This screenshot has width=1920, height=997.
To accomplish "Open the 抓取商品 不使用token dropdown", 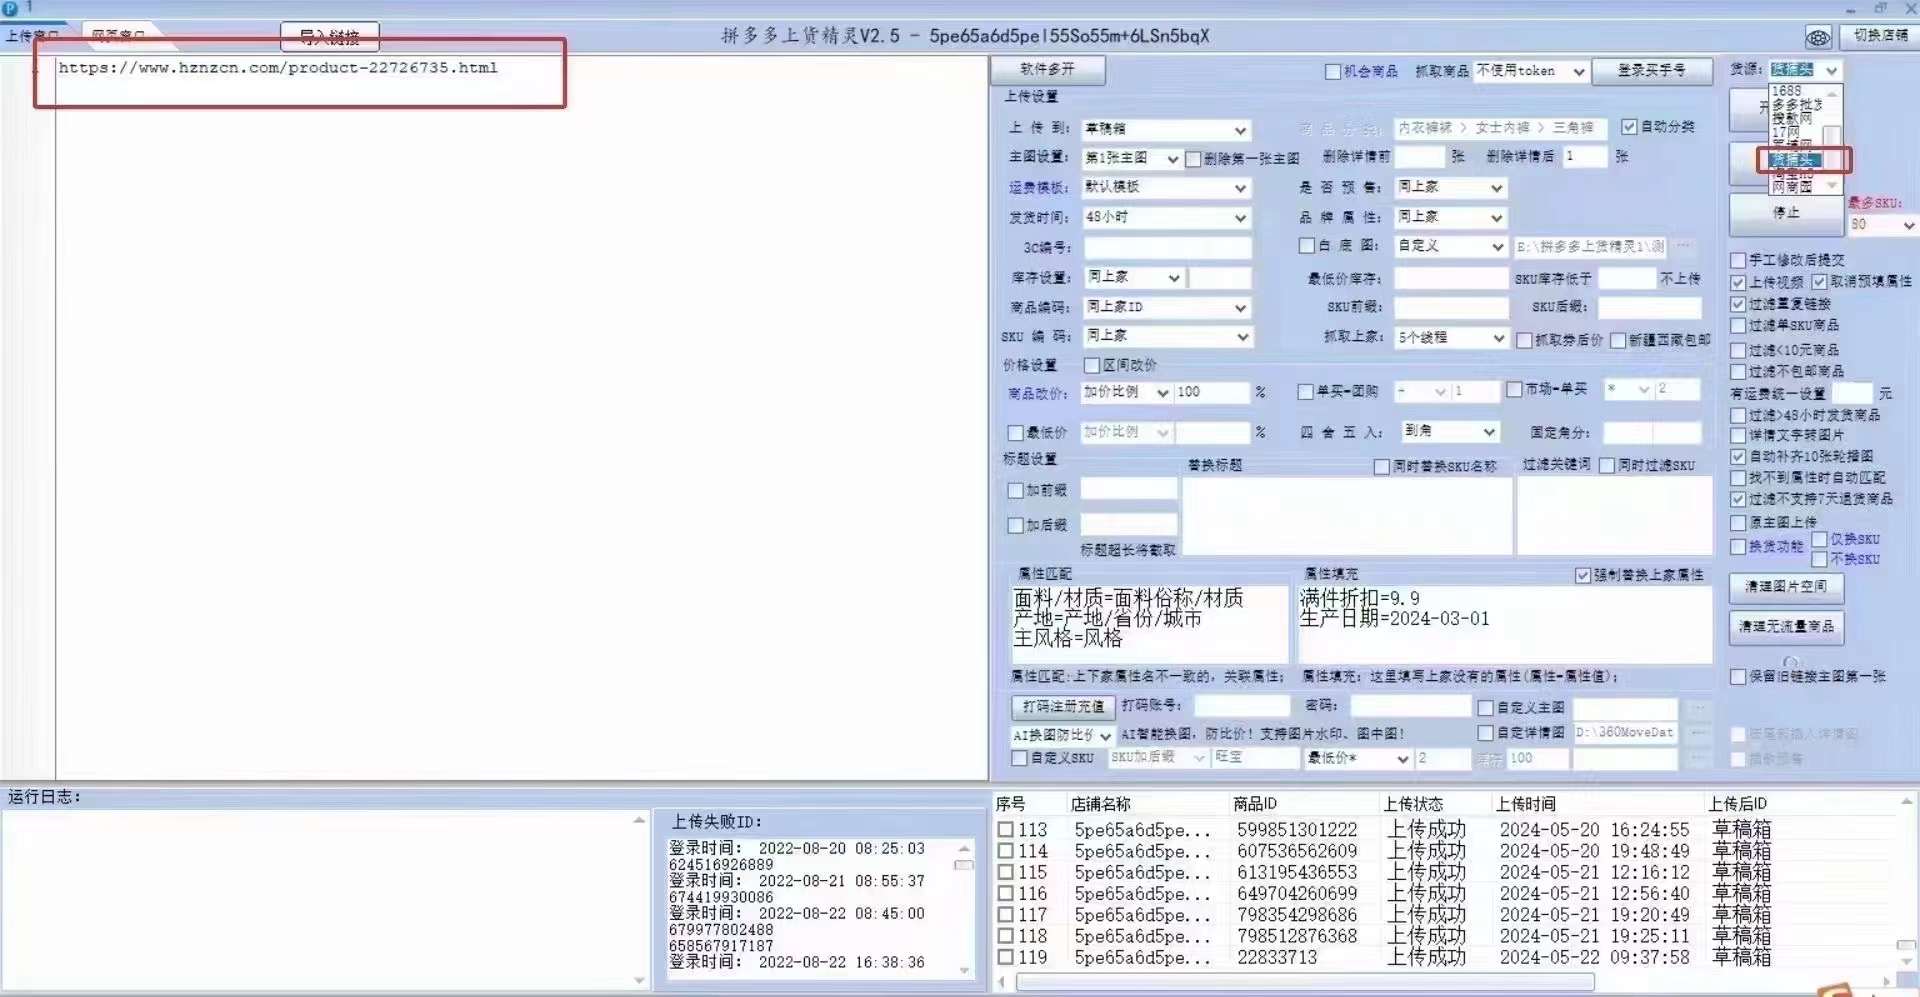I will point(1531,71).
